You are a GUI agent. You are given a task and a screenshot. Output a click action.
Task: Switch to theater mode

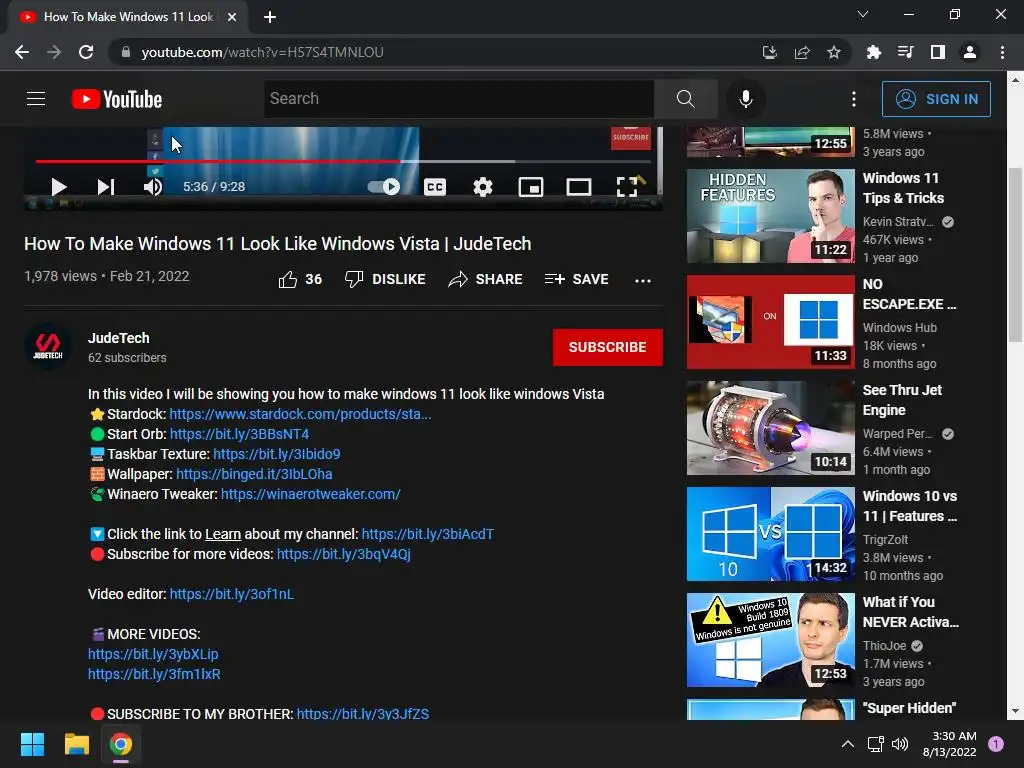[579, 187]
